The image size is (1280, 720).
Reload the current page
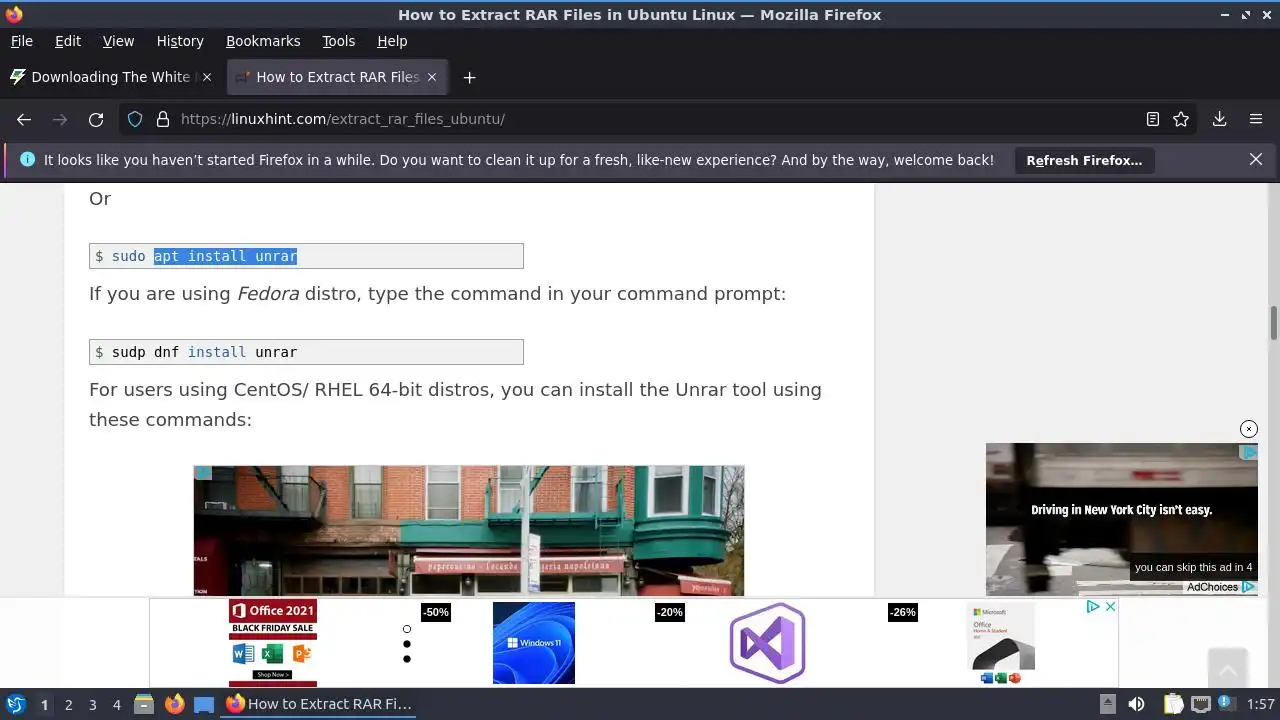[x=96, y=119]
